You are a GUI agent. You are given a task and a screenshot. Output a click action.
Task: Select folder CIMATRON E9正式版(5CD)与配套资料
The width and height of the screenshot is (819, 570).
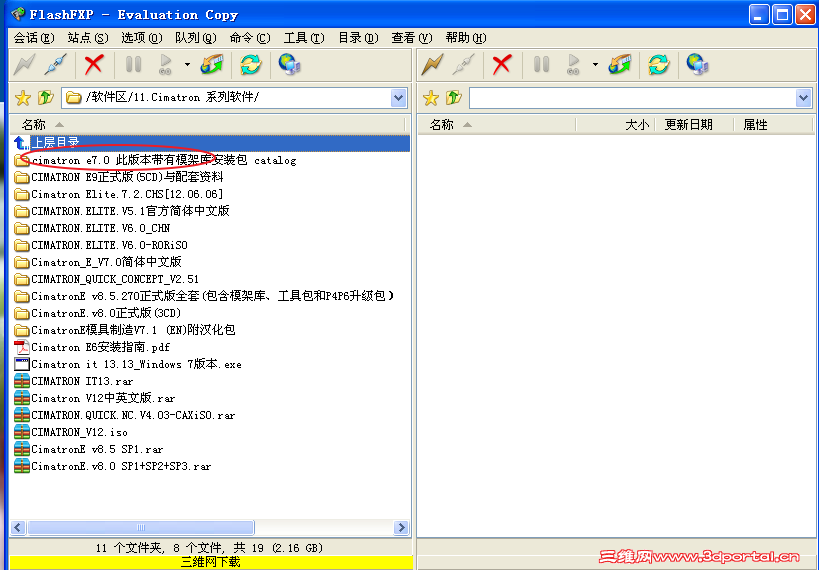click(x=119, y=177)
